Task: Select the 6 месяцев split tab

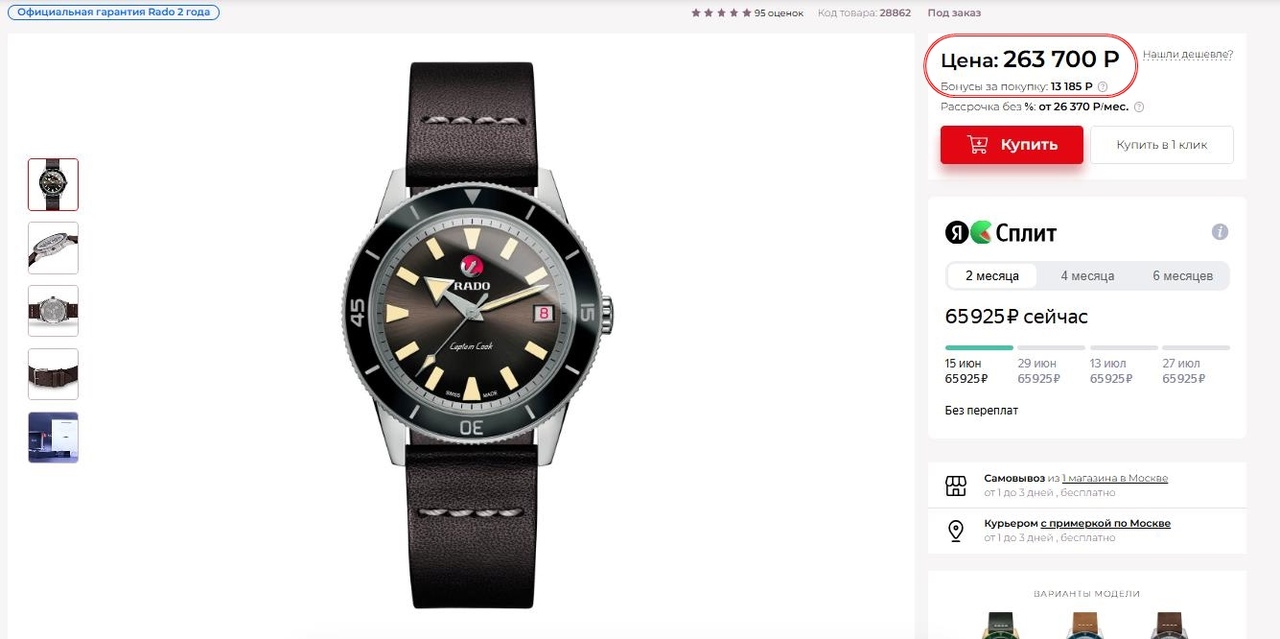Action: click(x=1182, y=276)
